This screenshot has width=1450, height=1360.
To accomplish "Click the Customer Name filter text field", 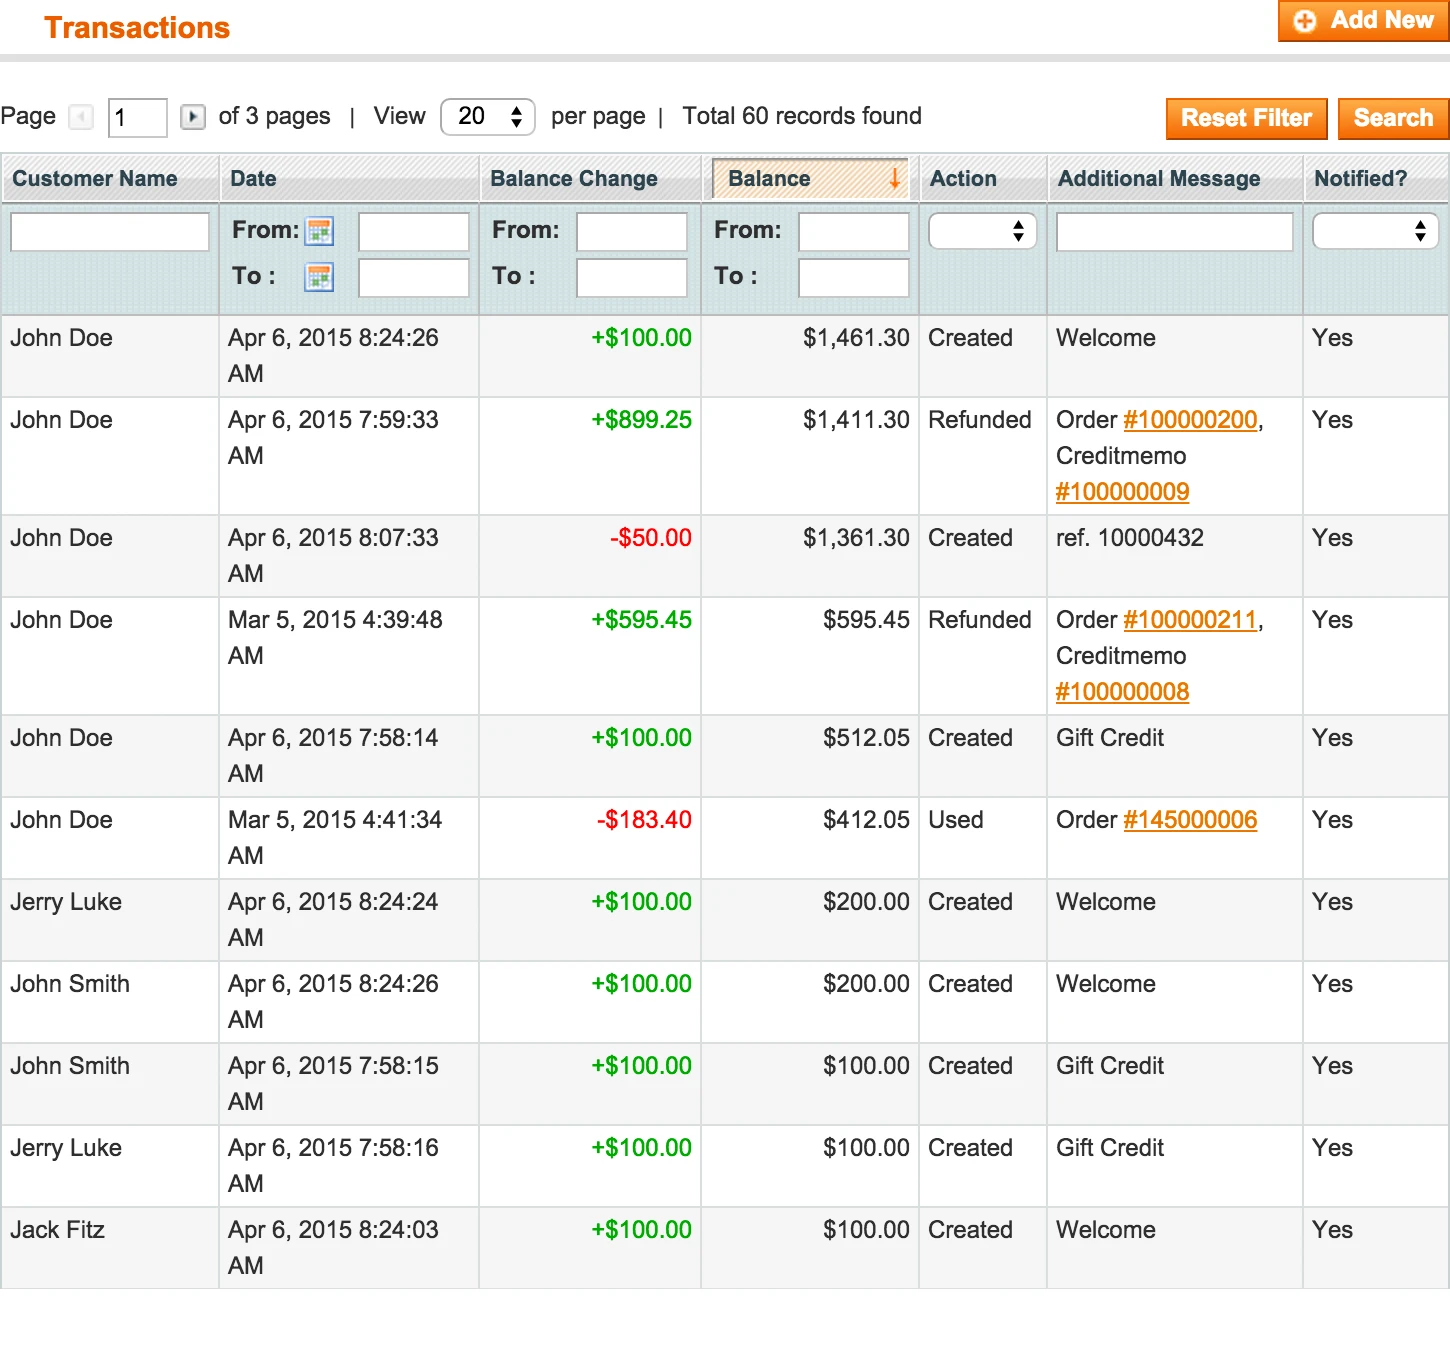I will [x=109, y=231].
